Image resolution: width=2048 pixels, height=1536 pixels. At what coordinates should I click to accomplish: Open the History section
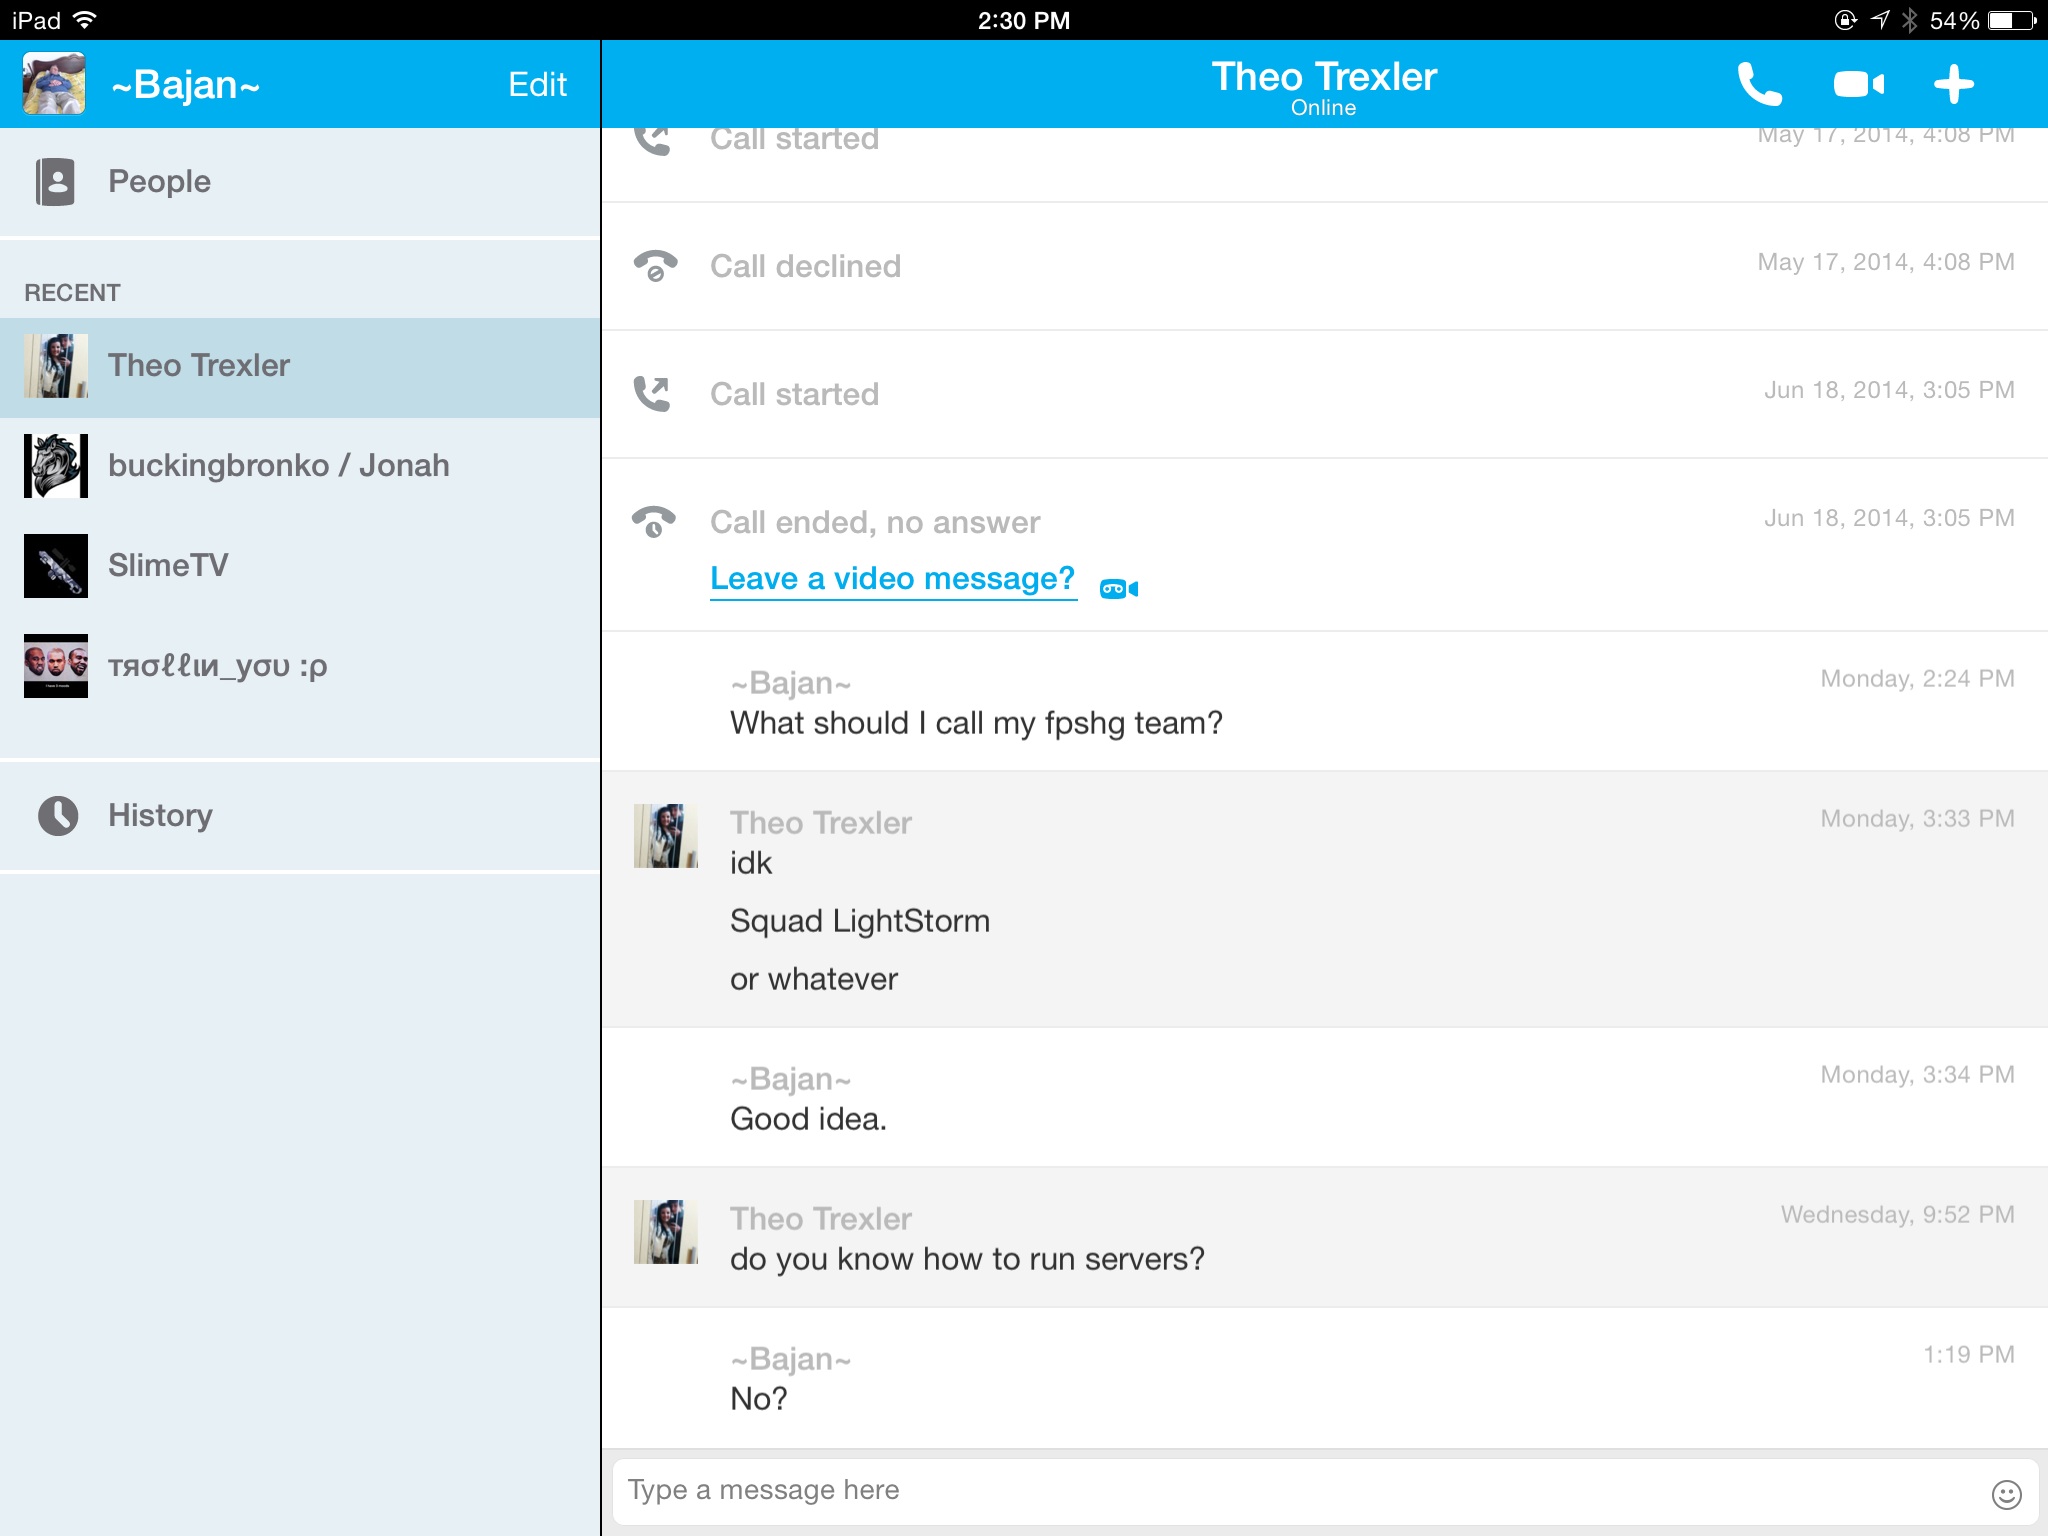pos(160,816)
